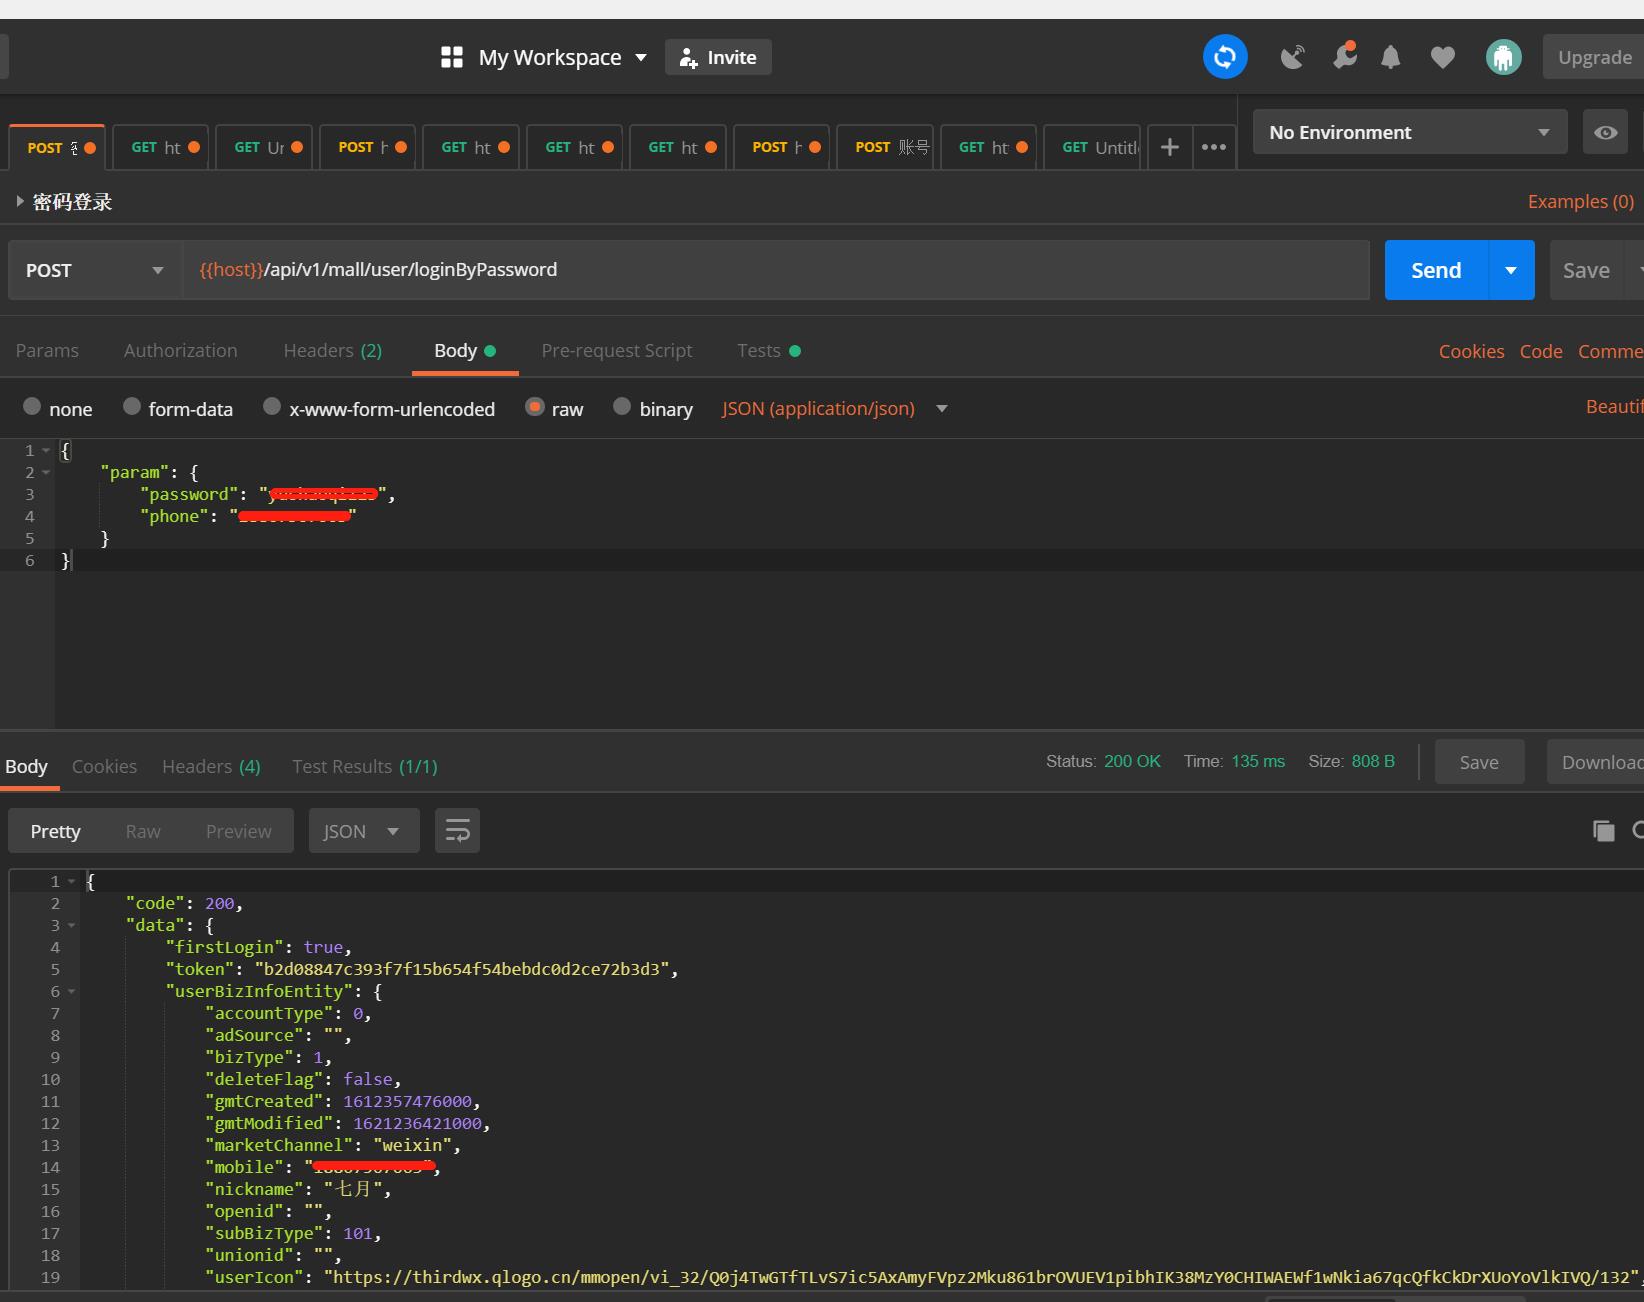
Task: Select the binary body type
Action: click(621, 406)
